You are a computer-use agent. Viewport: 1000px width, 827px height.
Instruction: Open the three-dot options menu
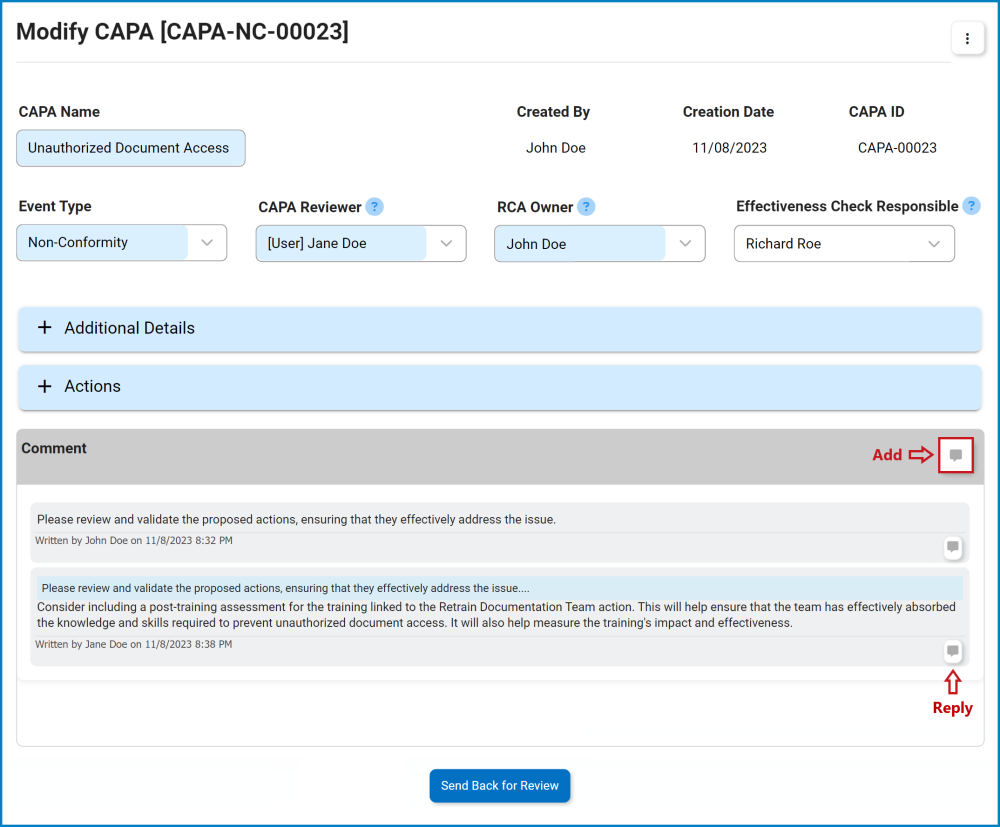[x=967, y=38]
